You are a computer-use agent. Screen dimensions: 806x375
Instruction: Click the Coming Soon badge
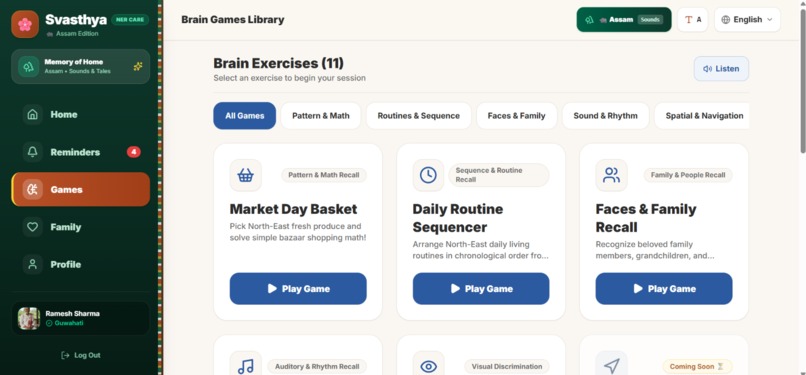tap(698, 367)
